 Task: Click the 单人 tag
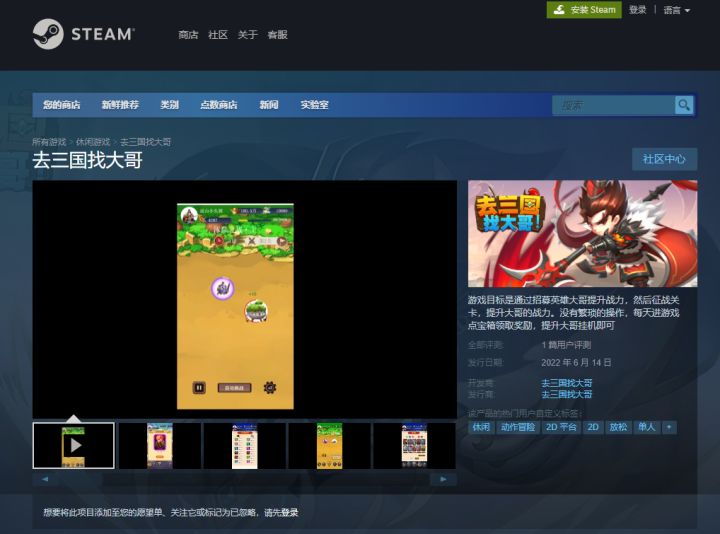pos(647,427)
